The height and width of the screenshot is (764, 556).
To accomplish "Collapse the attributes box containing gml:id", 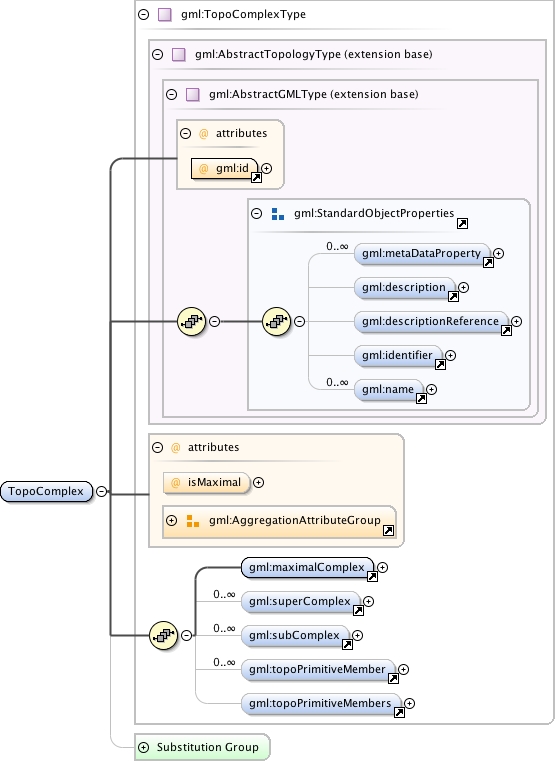I will [185, 133].
